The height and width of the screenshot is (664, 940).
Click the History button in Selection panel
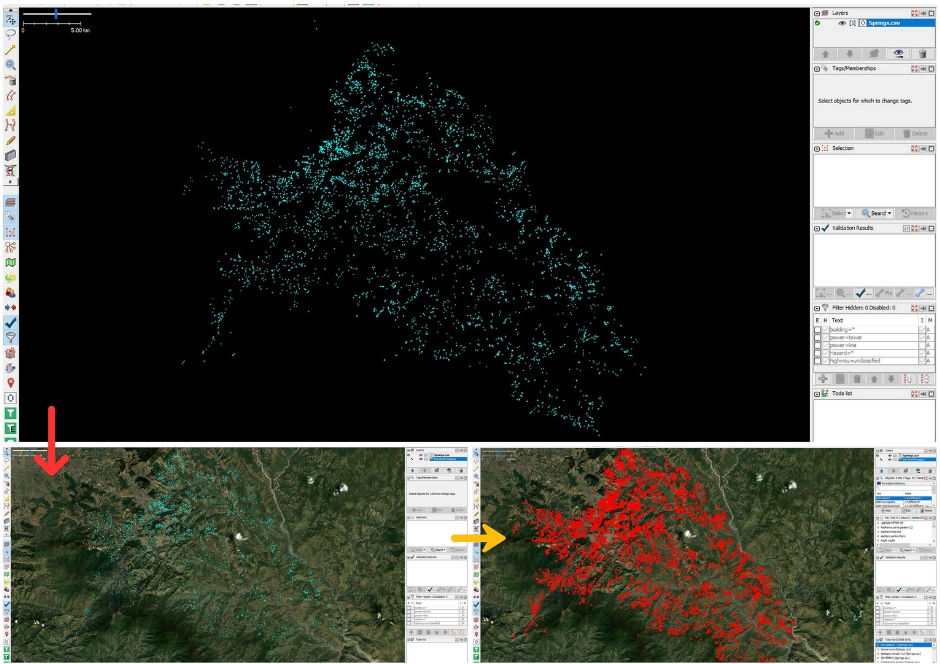pyautogui.click(x=918, y=212)
